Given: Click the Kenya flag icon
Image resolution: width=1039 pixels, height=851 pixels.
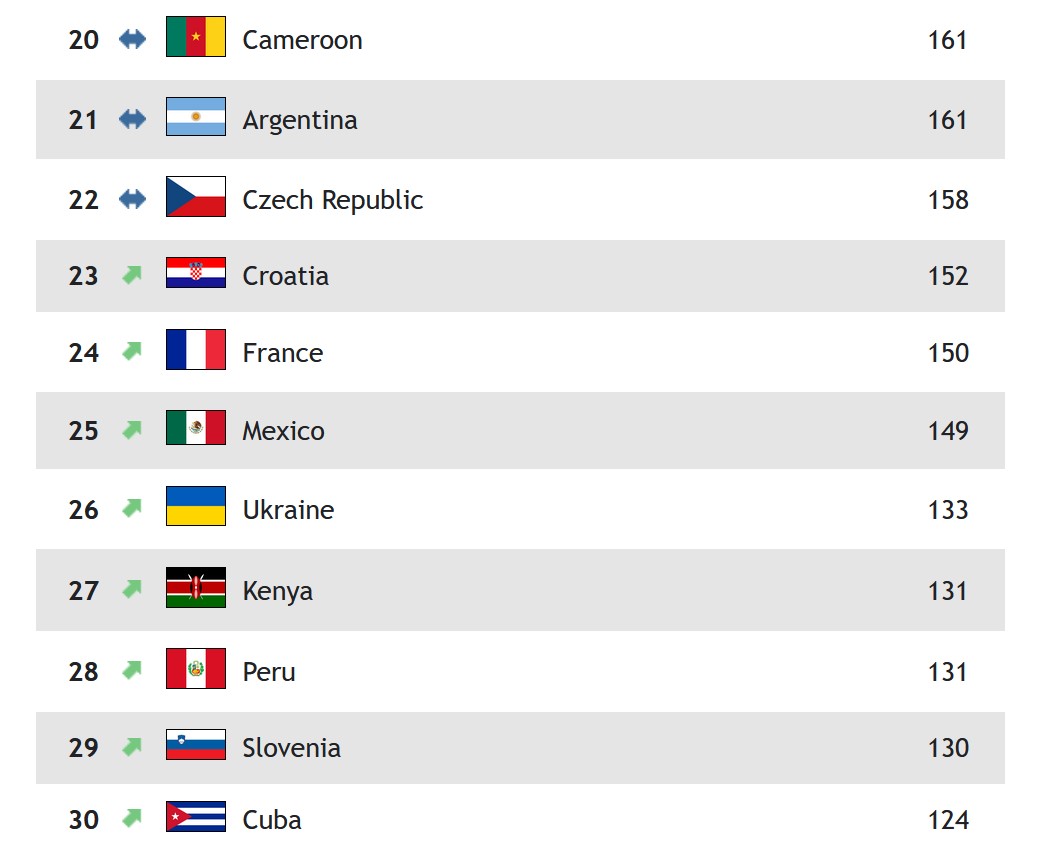Looking at the screenshot, I should pos(196,588).
